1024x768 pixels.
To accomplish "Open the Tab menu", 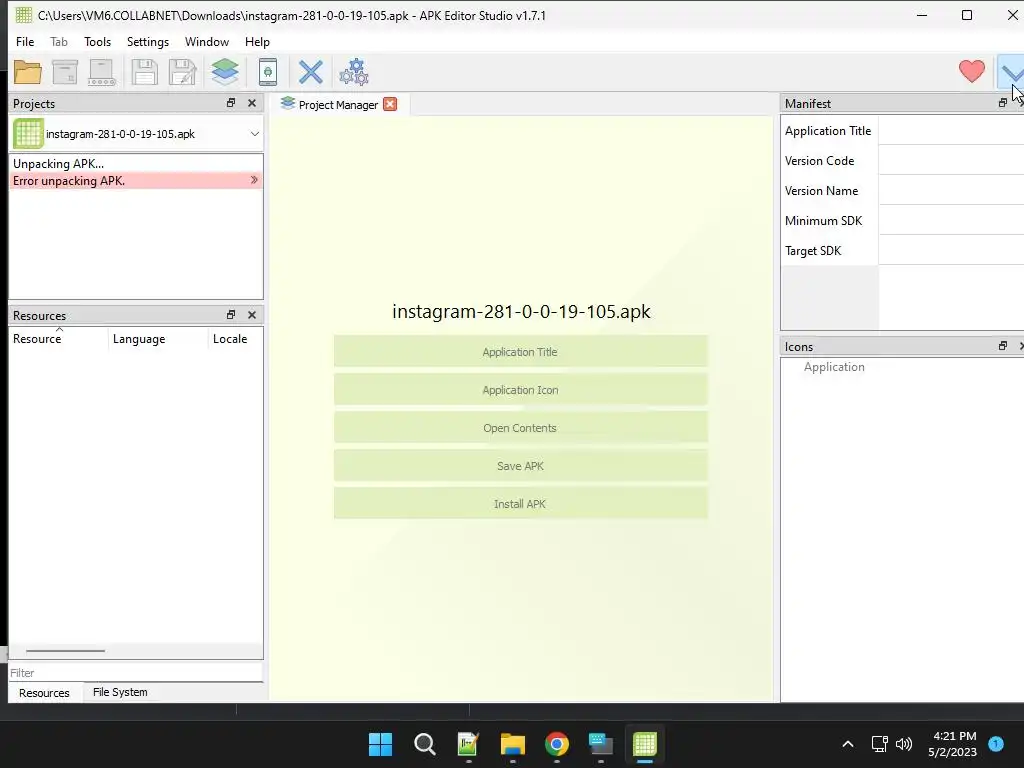I will 59,42.
